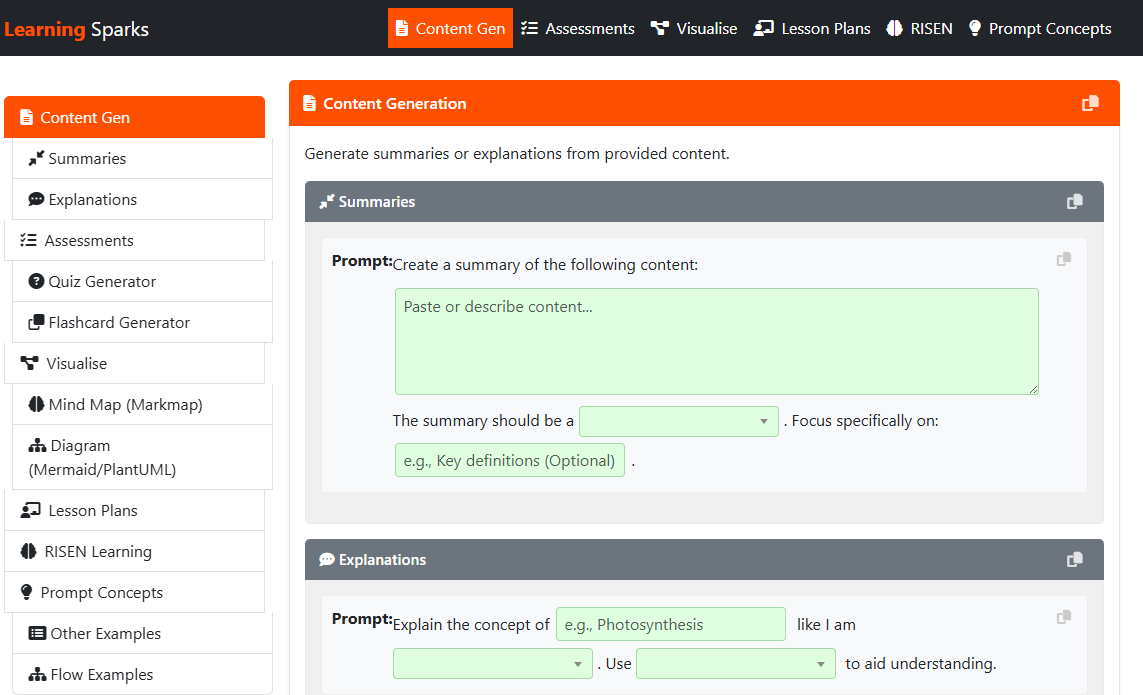Viewport: 1143px width, 695px height.
Task: Open Assessments in the top navigation
Action: (x=578, y=28)
